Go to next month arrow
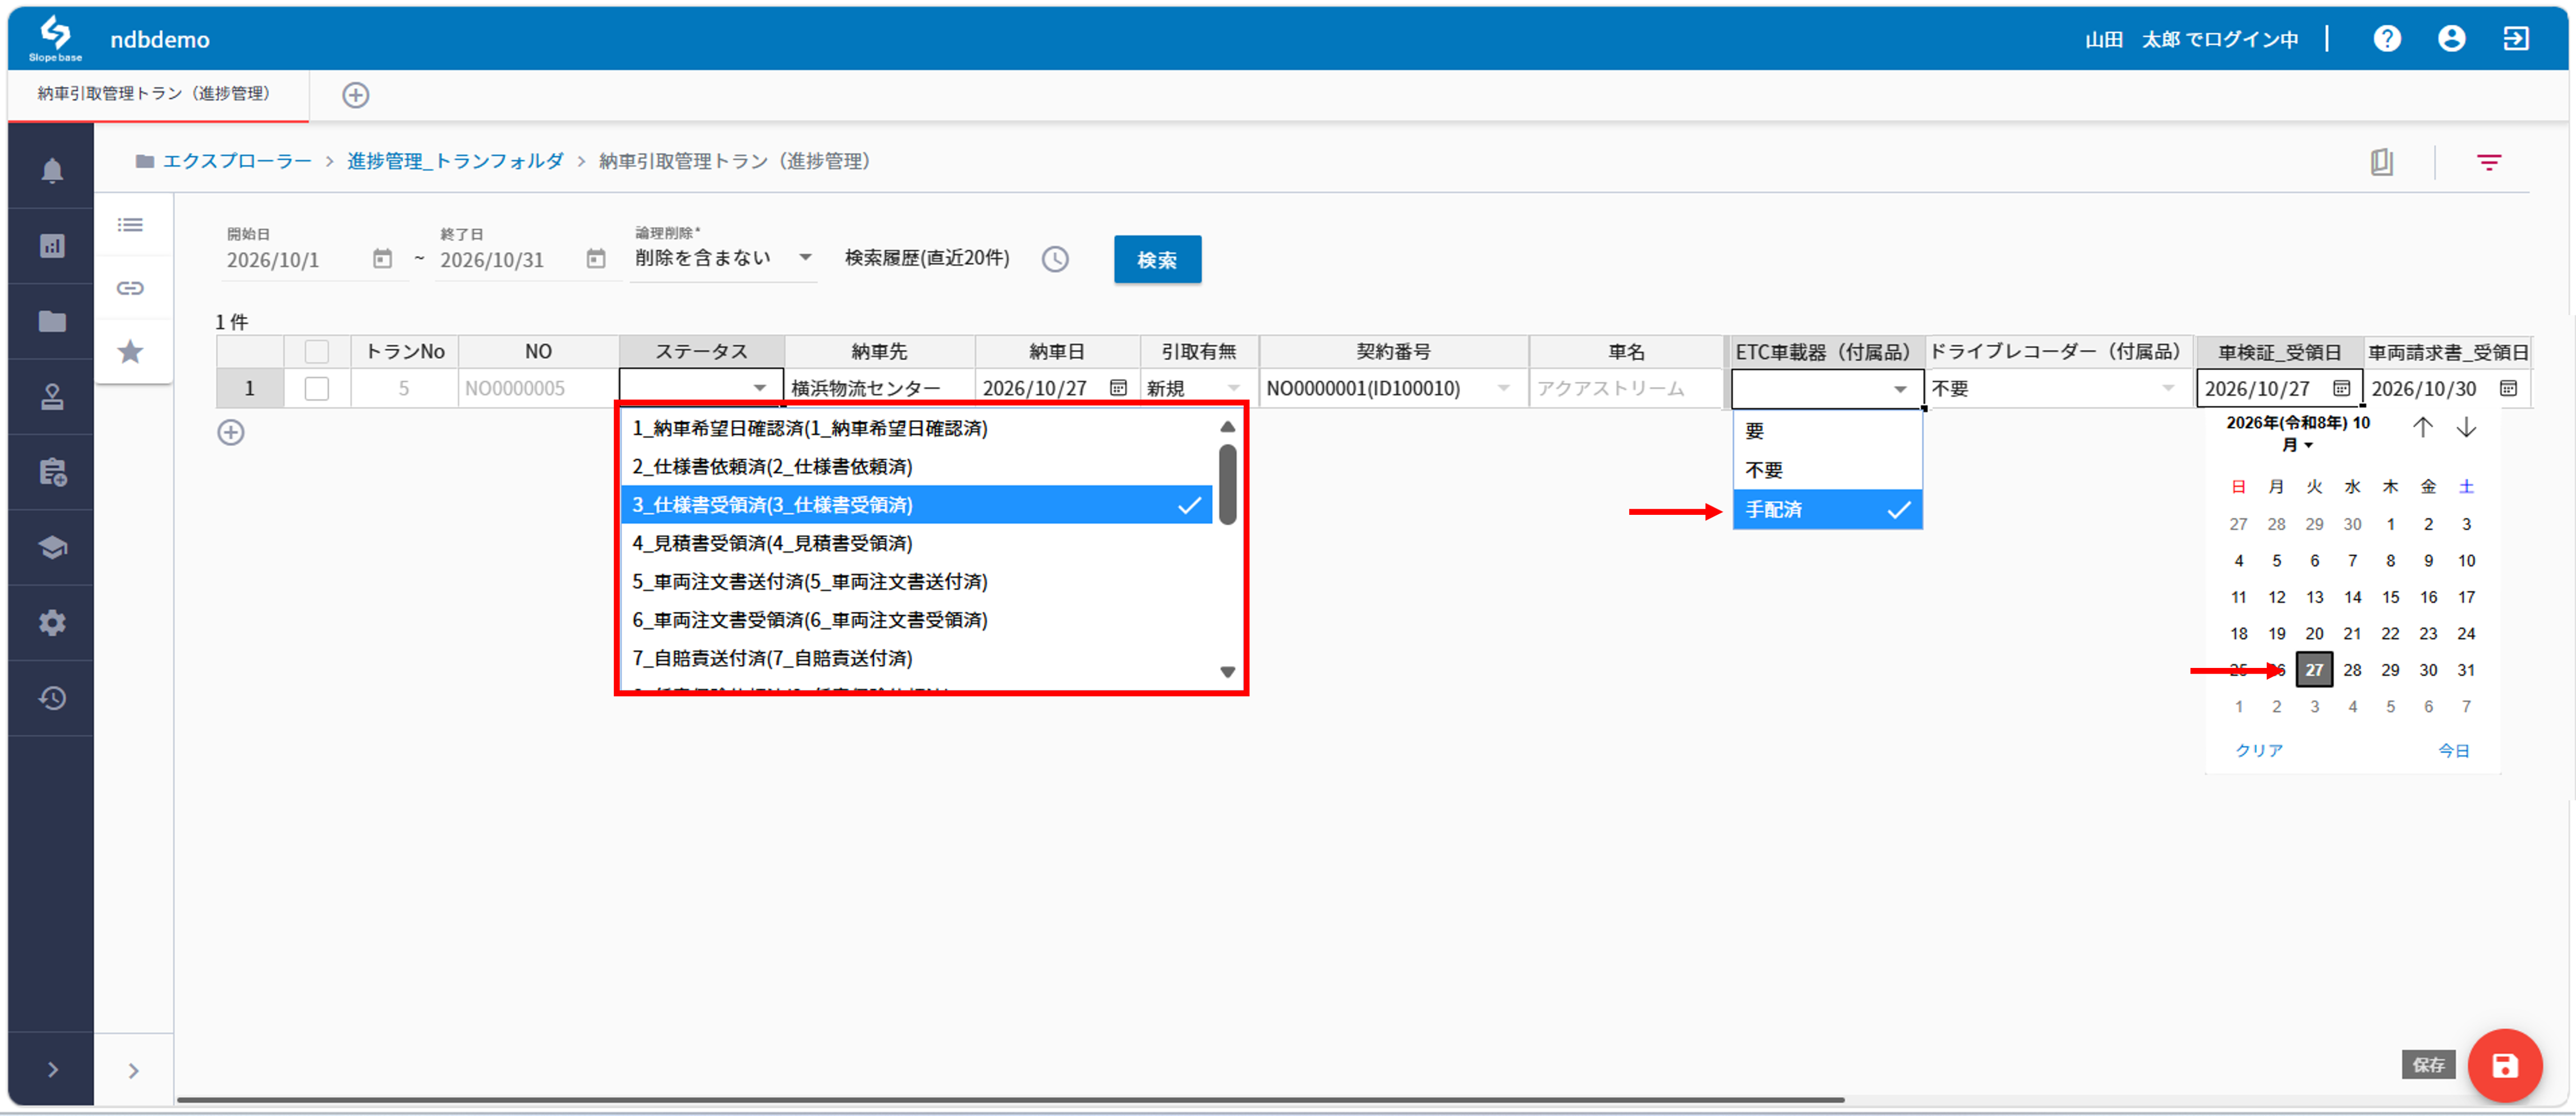The height and width of the screenshot is (1116, 2576). click(x=2466, y=427)
